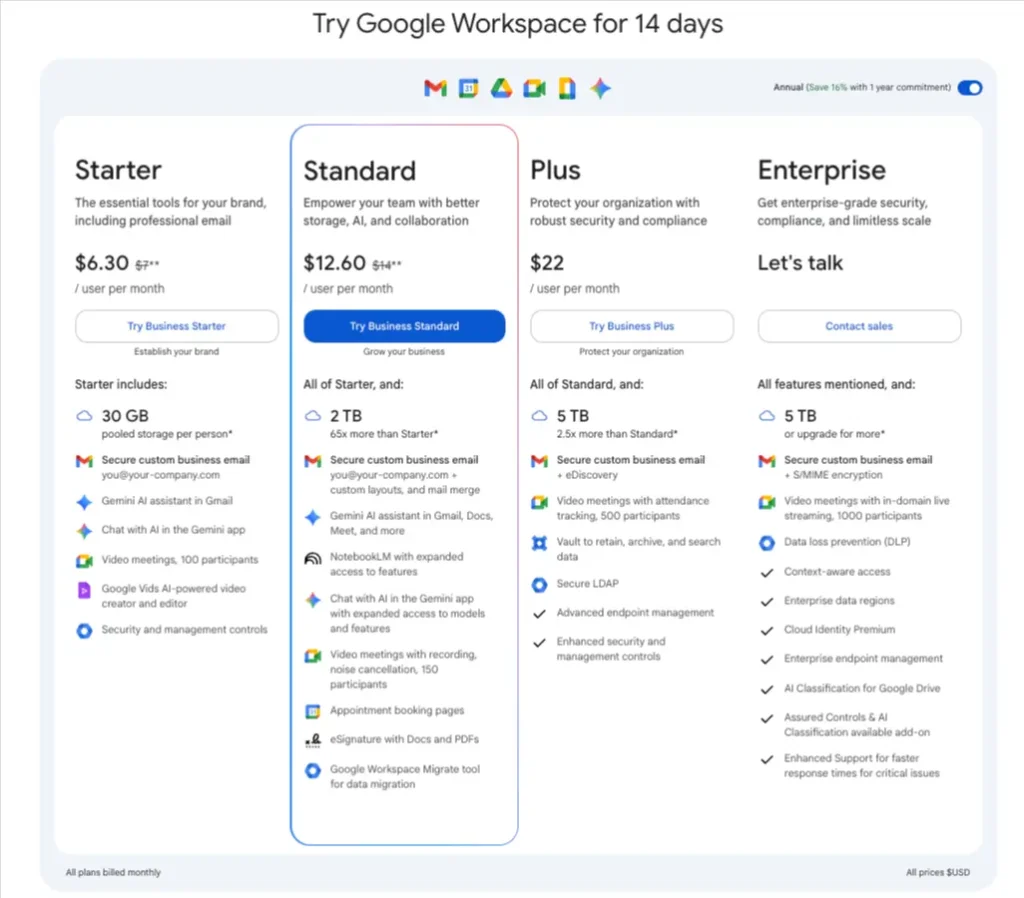Click the Try Business Standard button

coord(404,326)
